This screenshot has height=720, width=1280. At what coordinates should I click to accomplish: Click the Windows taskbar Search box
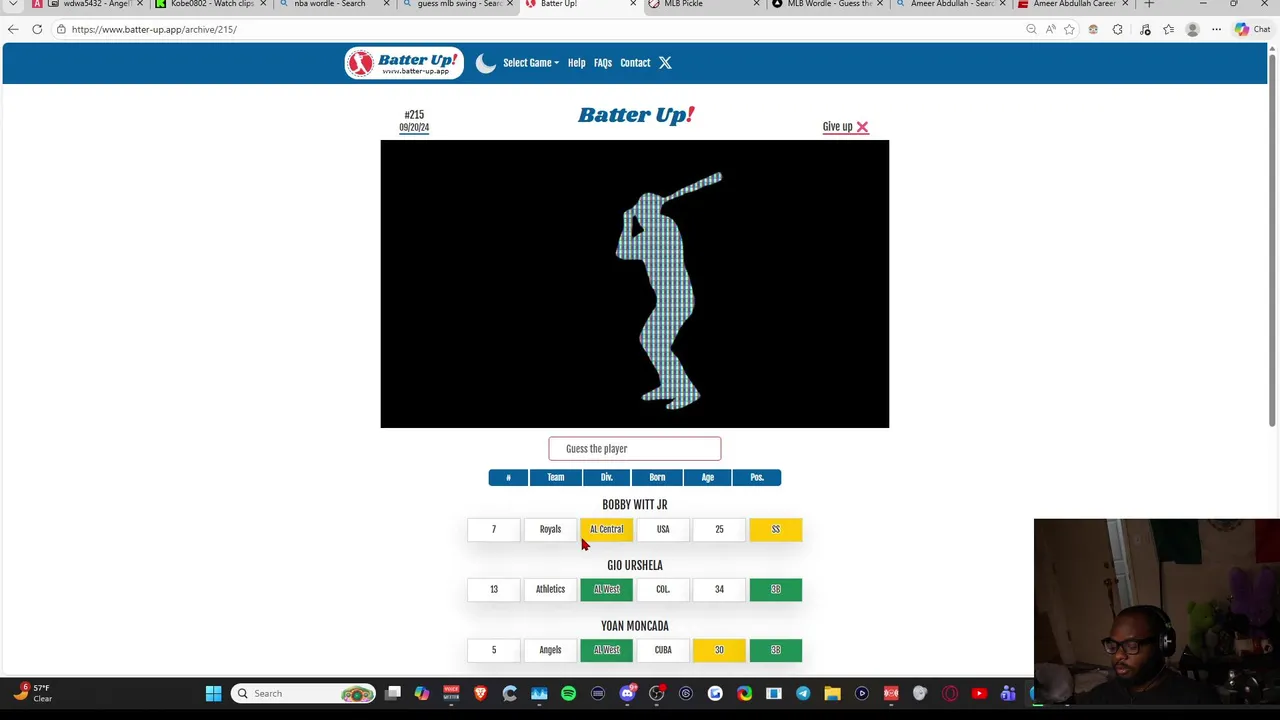point(303,694)
